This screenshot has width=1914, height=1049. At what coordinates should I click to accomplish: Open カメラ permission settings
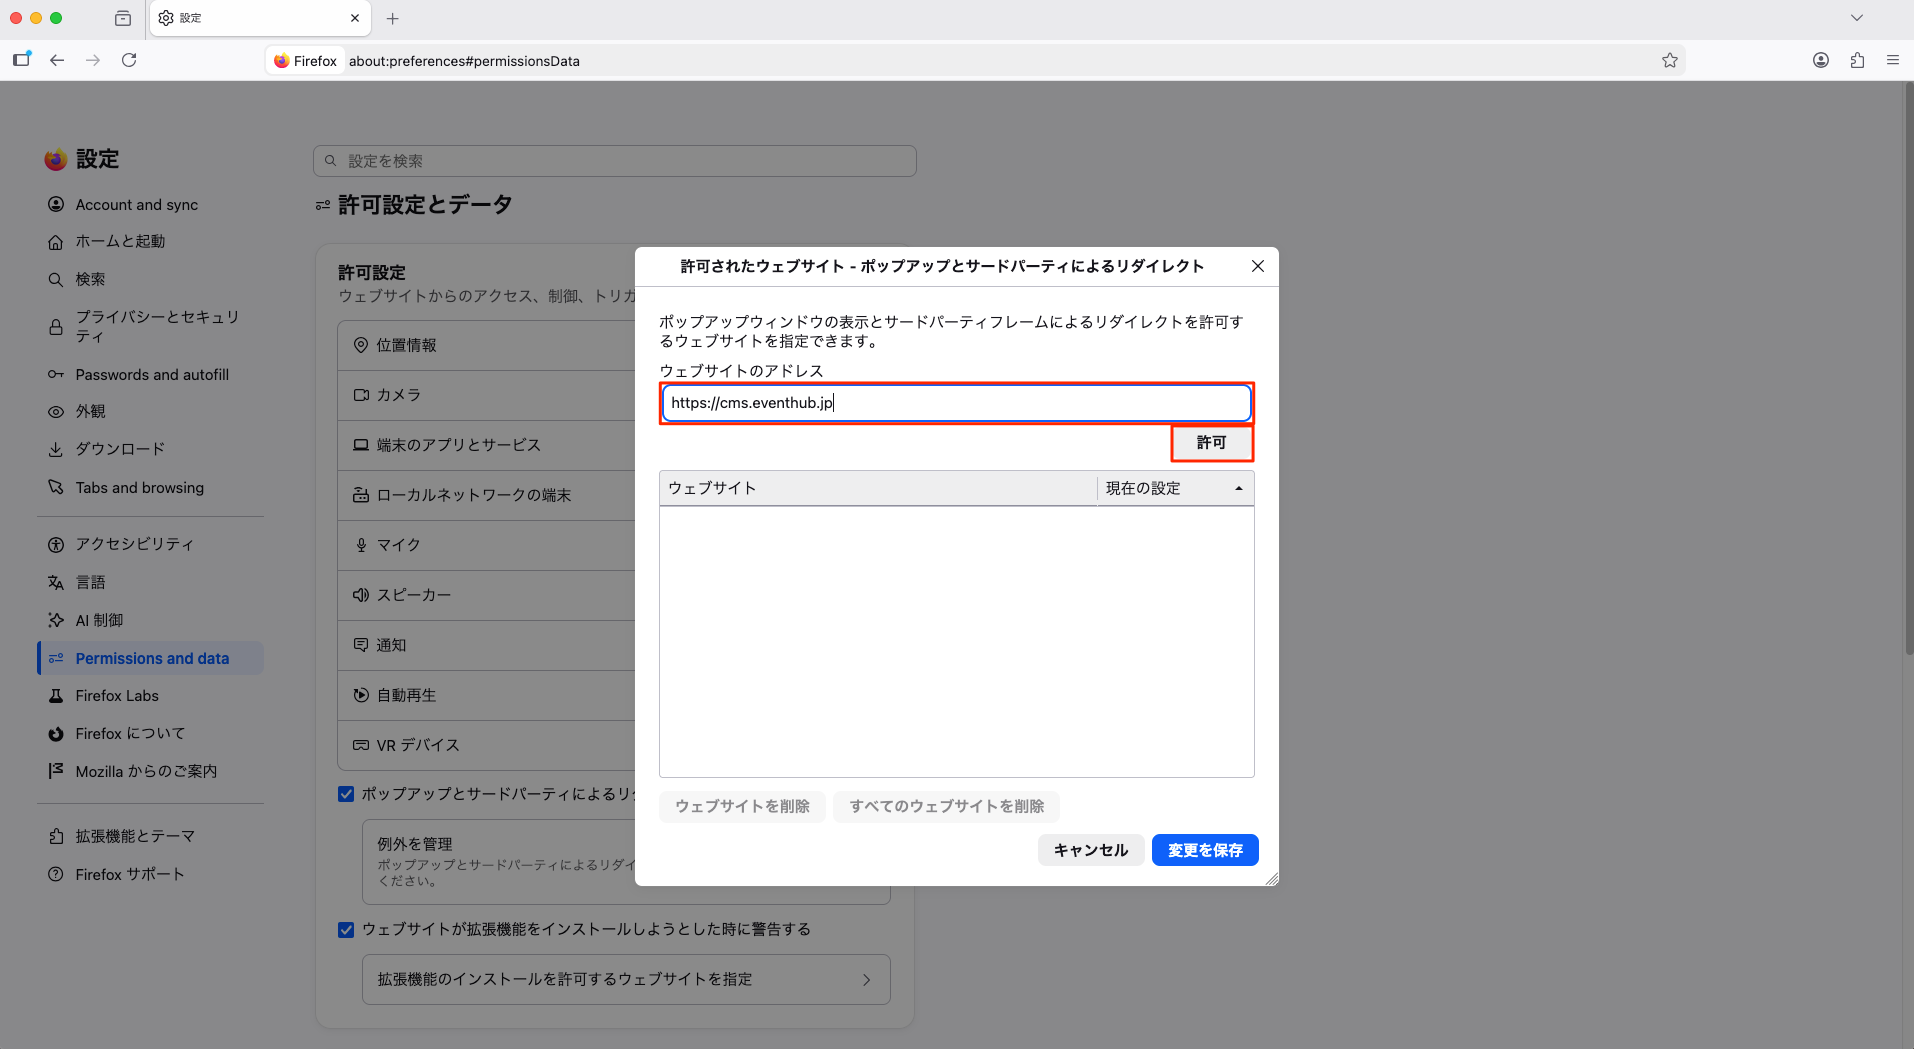(x=487, y=395)
